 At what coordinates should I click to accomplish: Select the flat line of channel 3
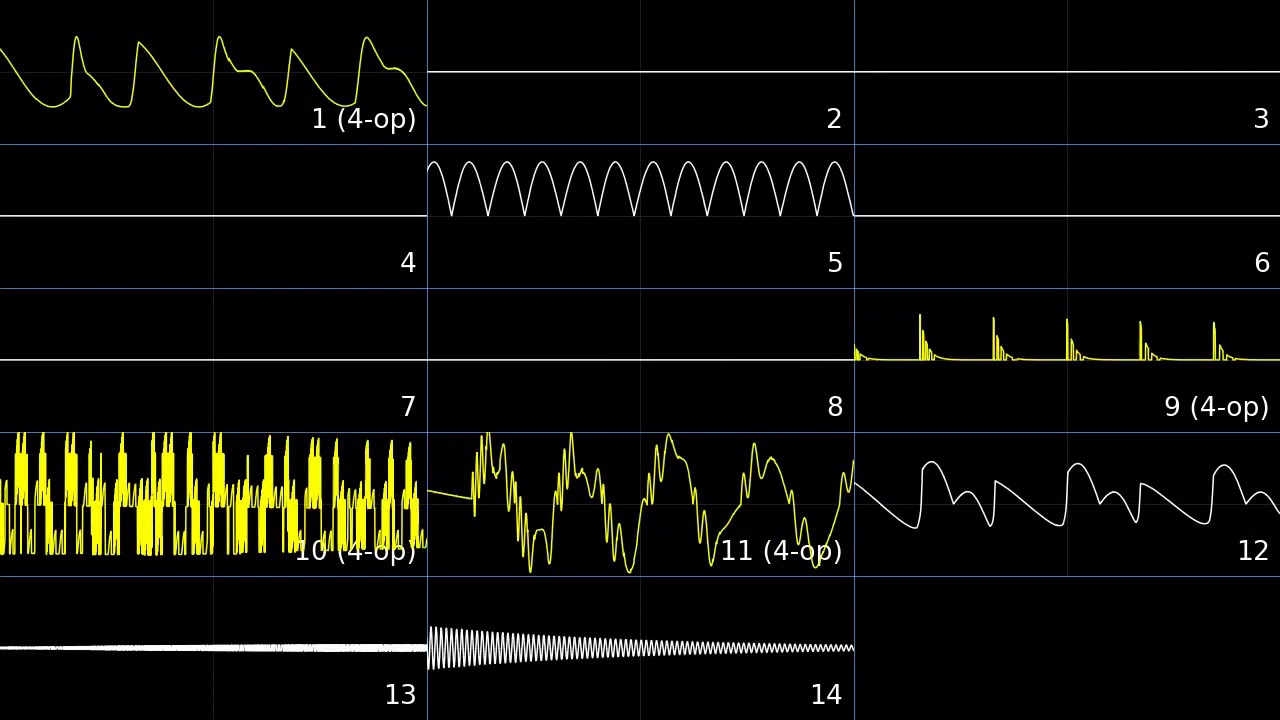(1067, 72)
